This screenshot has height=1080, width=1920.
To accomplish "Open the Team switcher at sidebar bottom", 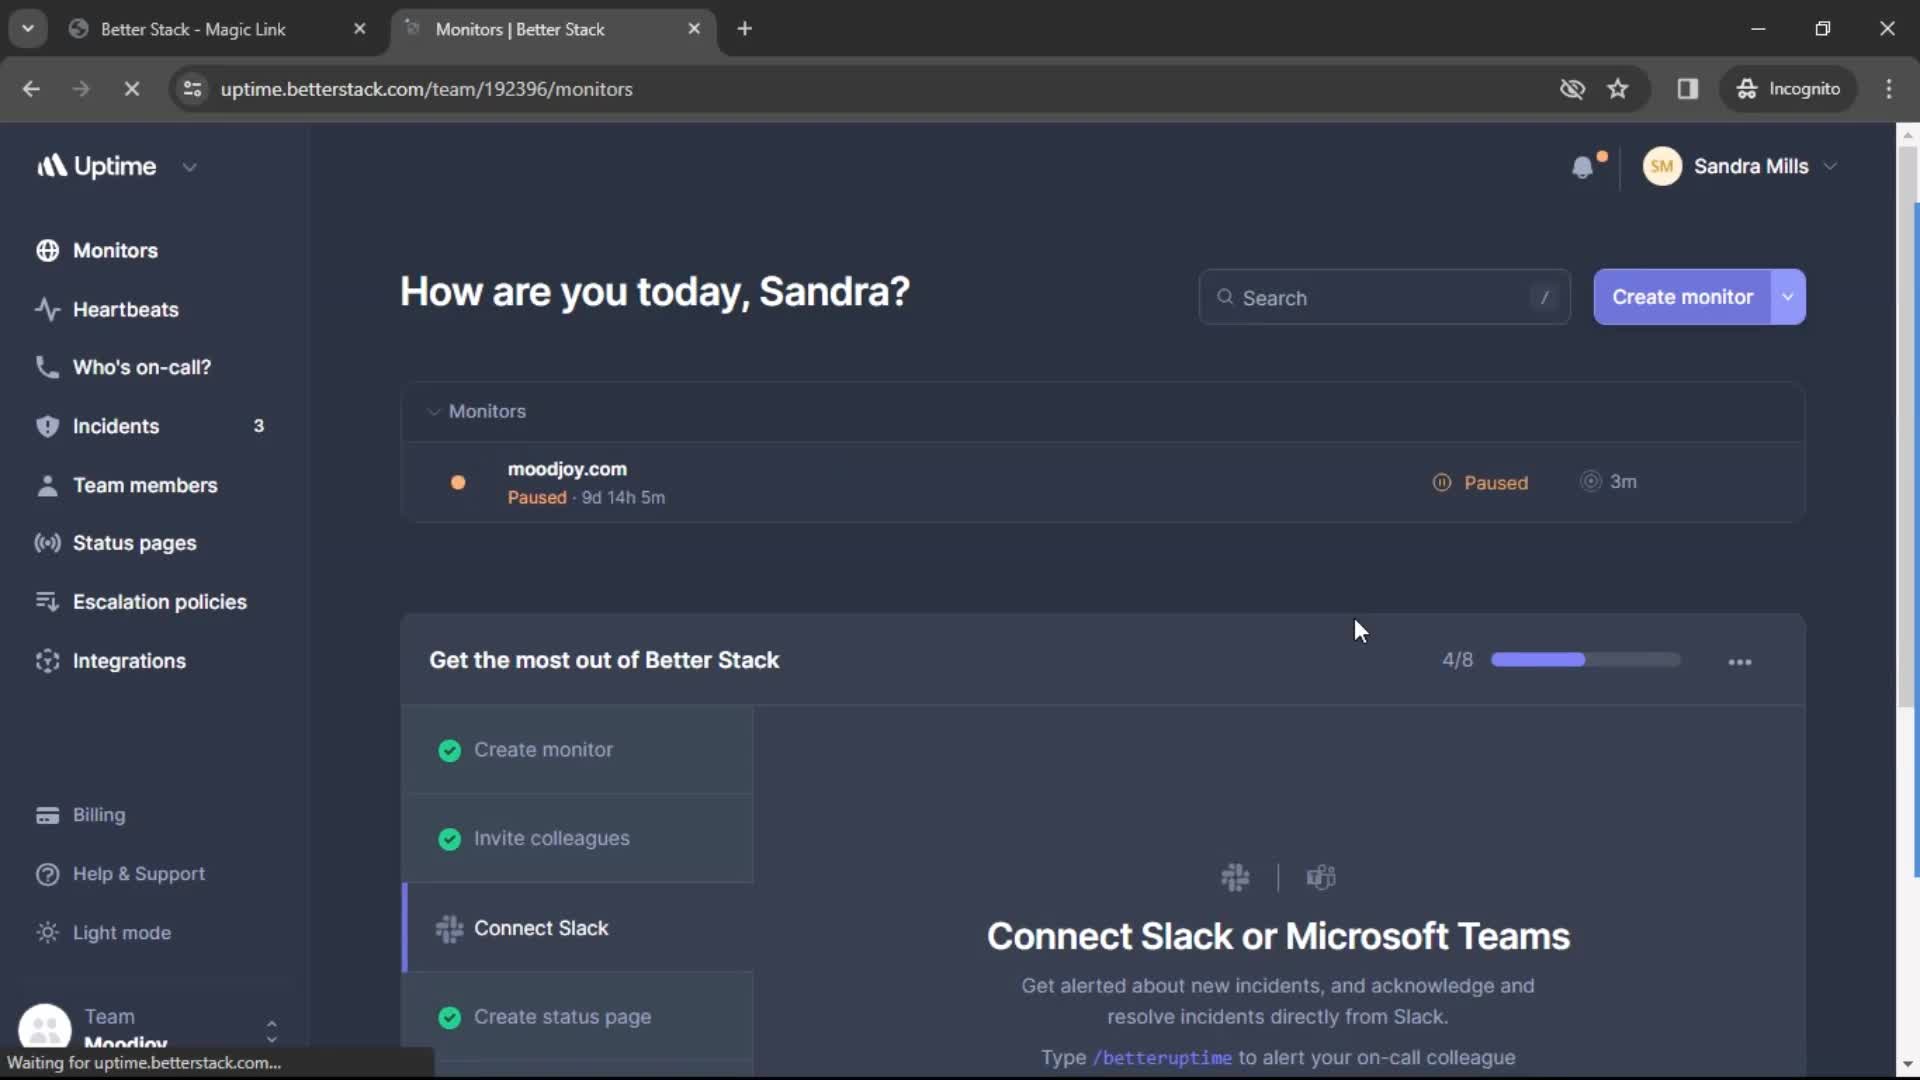I will point(148,1028).
